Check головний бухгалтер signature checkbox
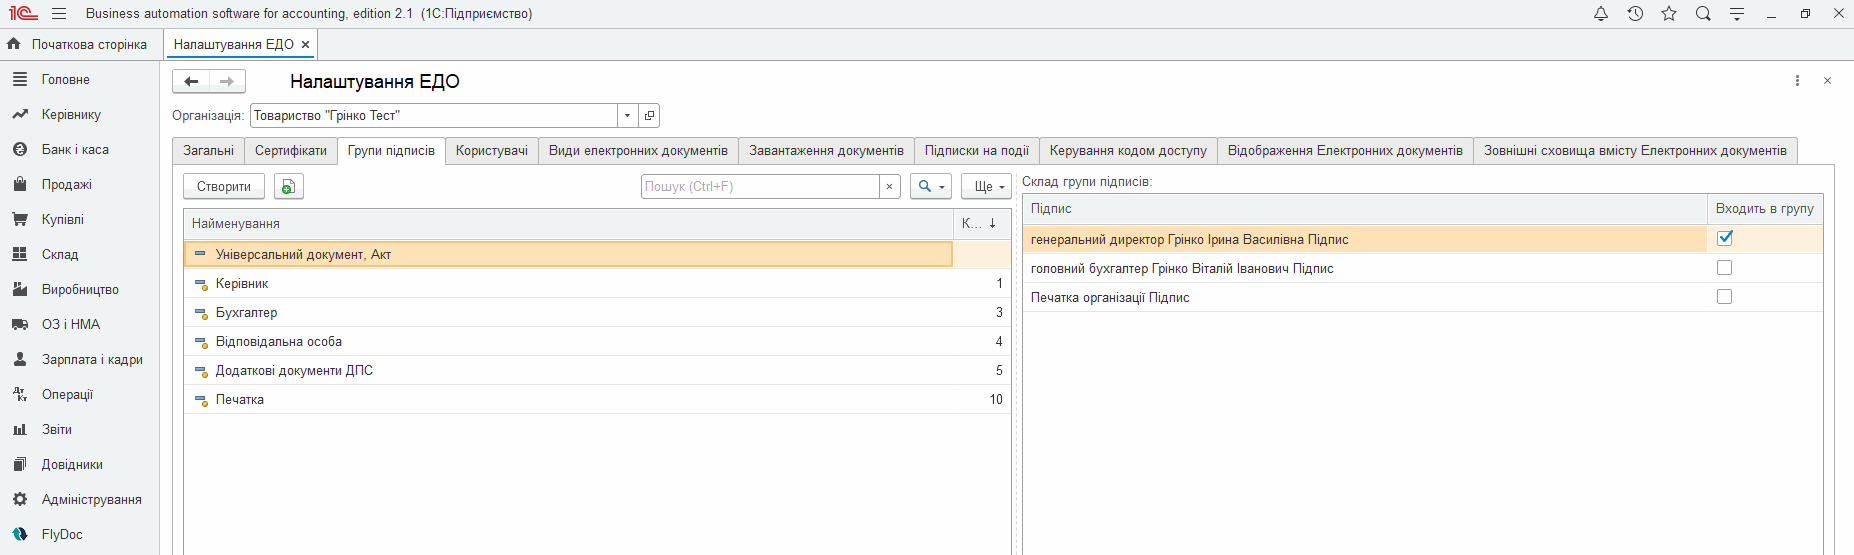Viewport: 1854px width, 555px height. (x=1724, y=268)
